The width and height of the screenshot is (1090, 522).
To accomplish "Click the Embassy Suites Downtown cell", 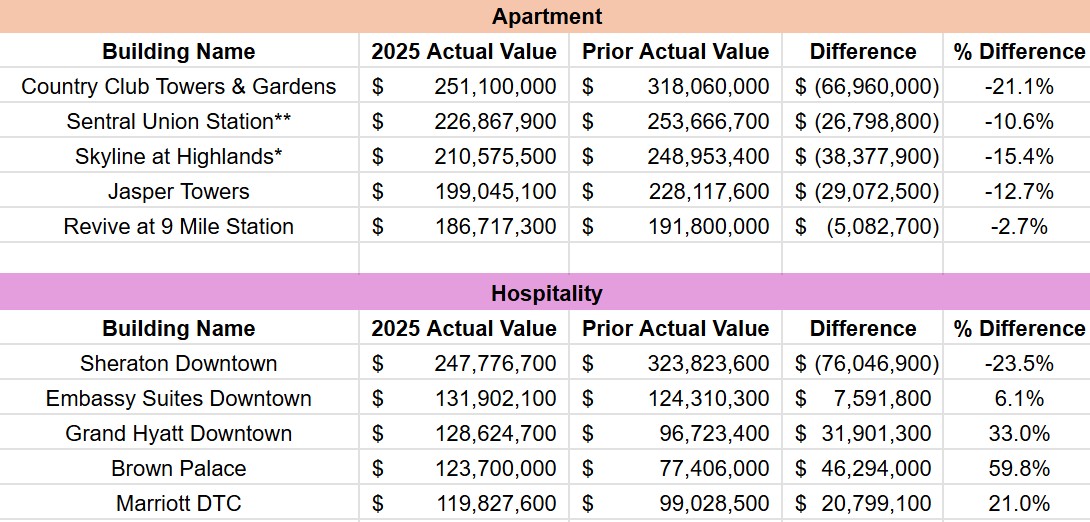I will [179, 398].
